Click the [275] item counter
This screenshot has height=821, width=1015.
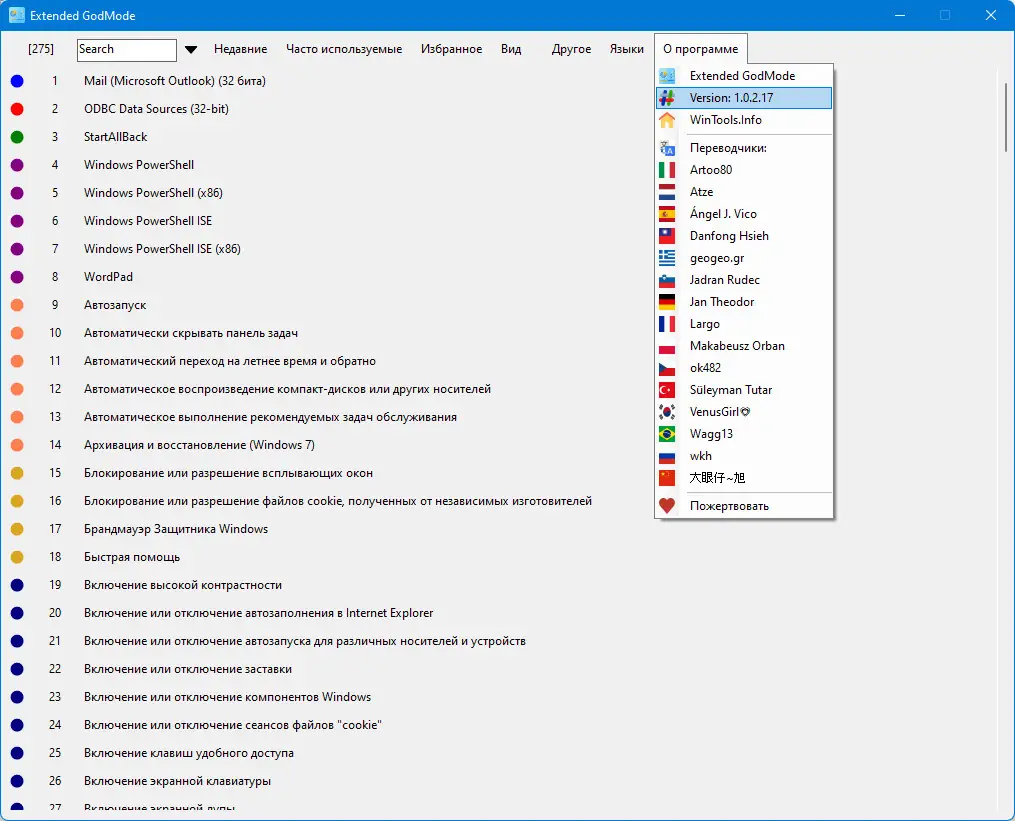tap(41, 49)
